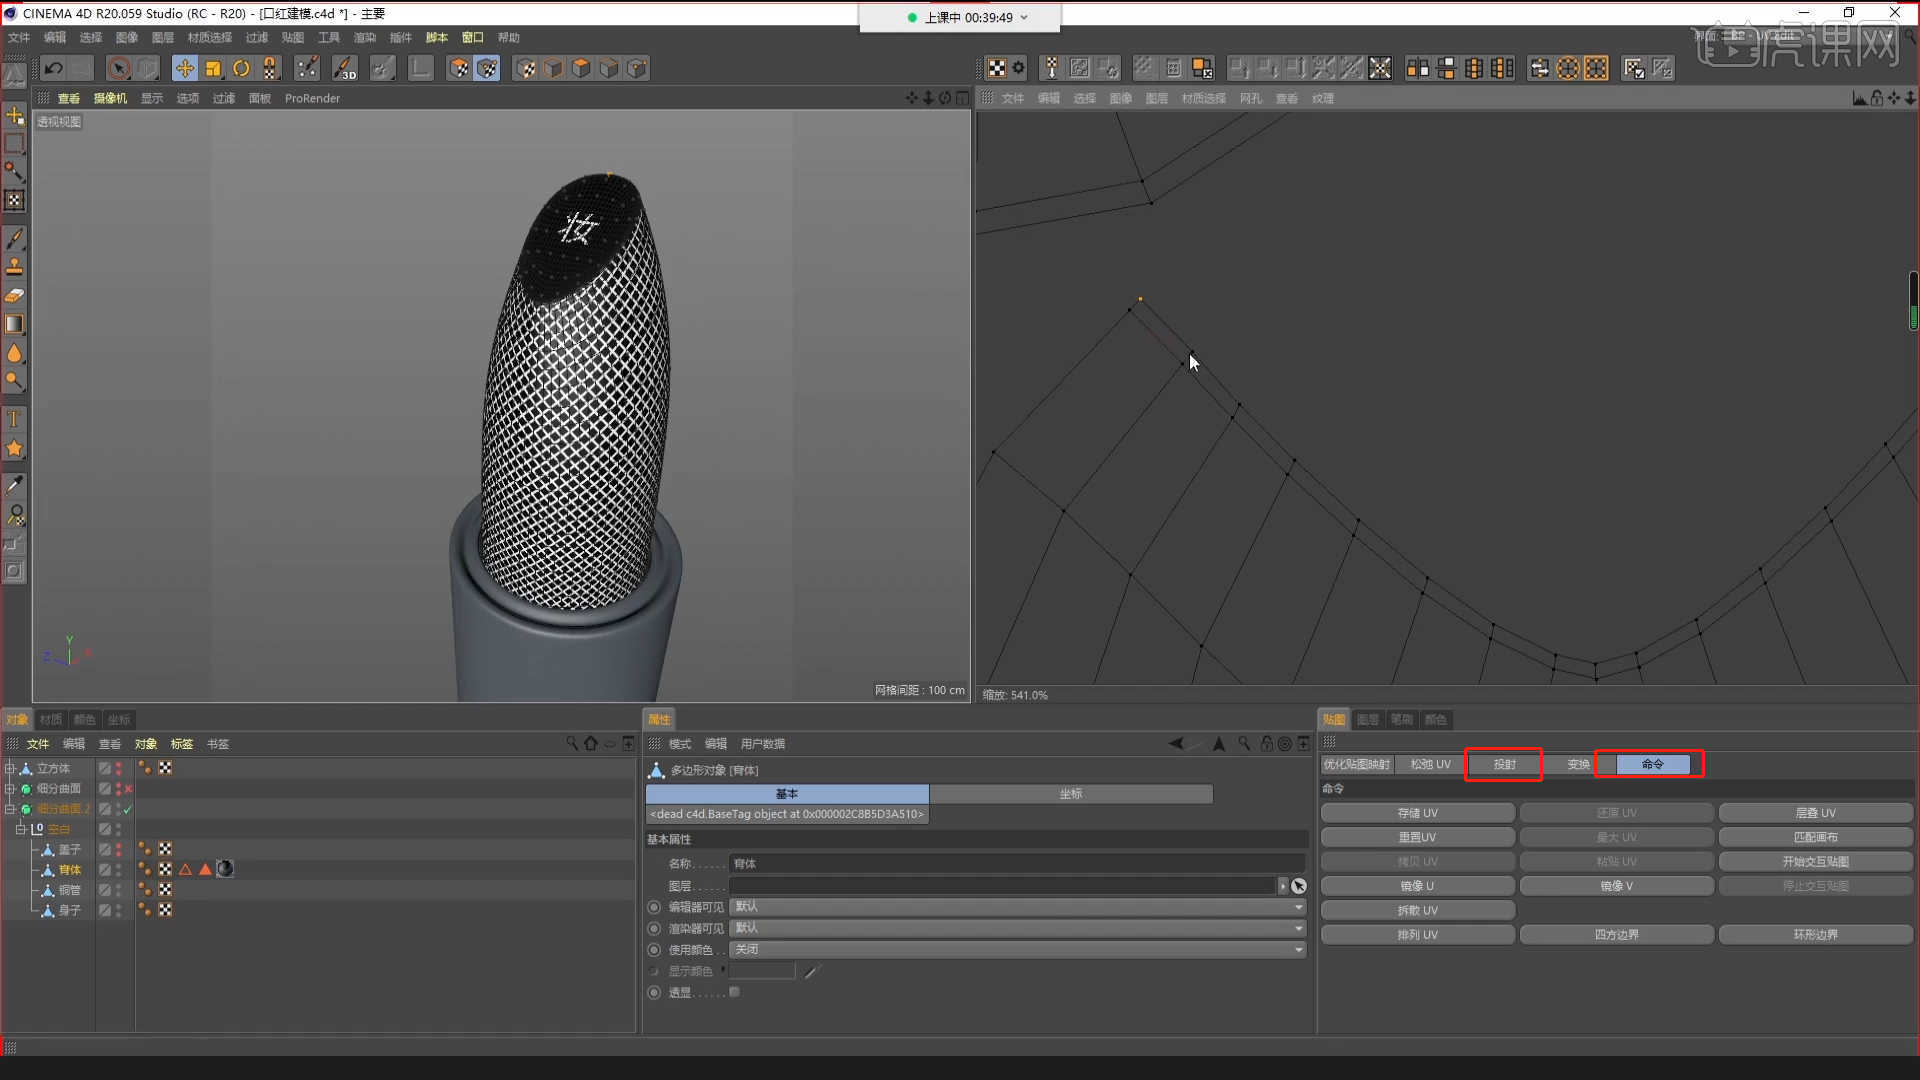The height and width of the screenshot is (1080, 1920).
Task: Select the eyedropper tool in left palette
Action: [14, 486]
